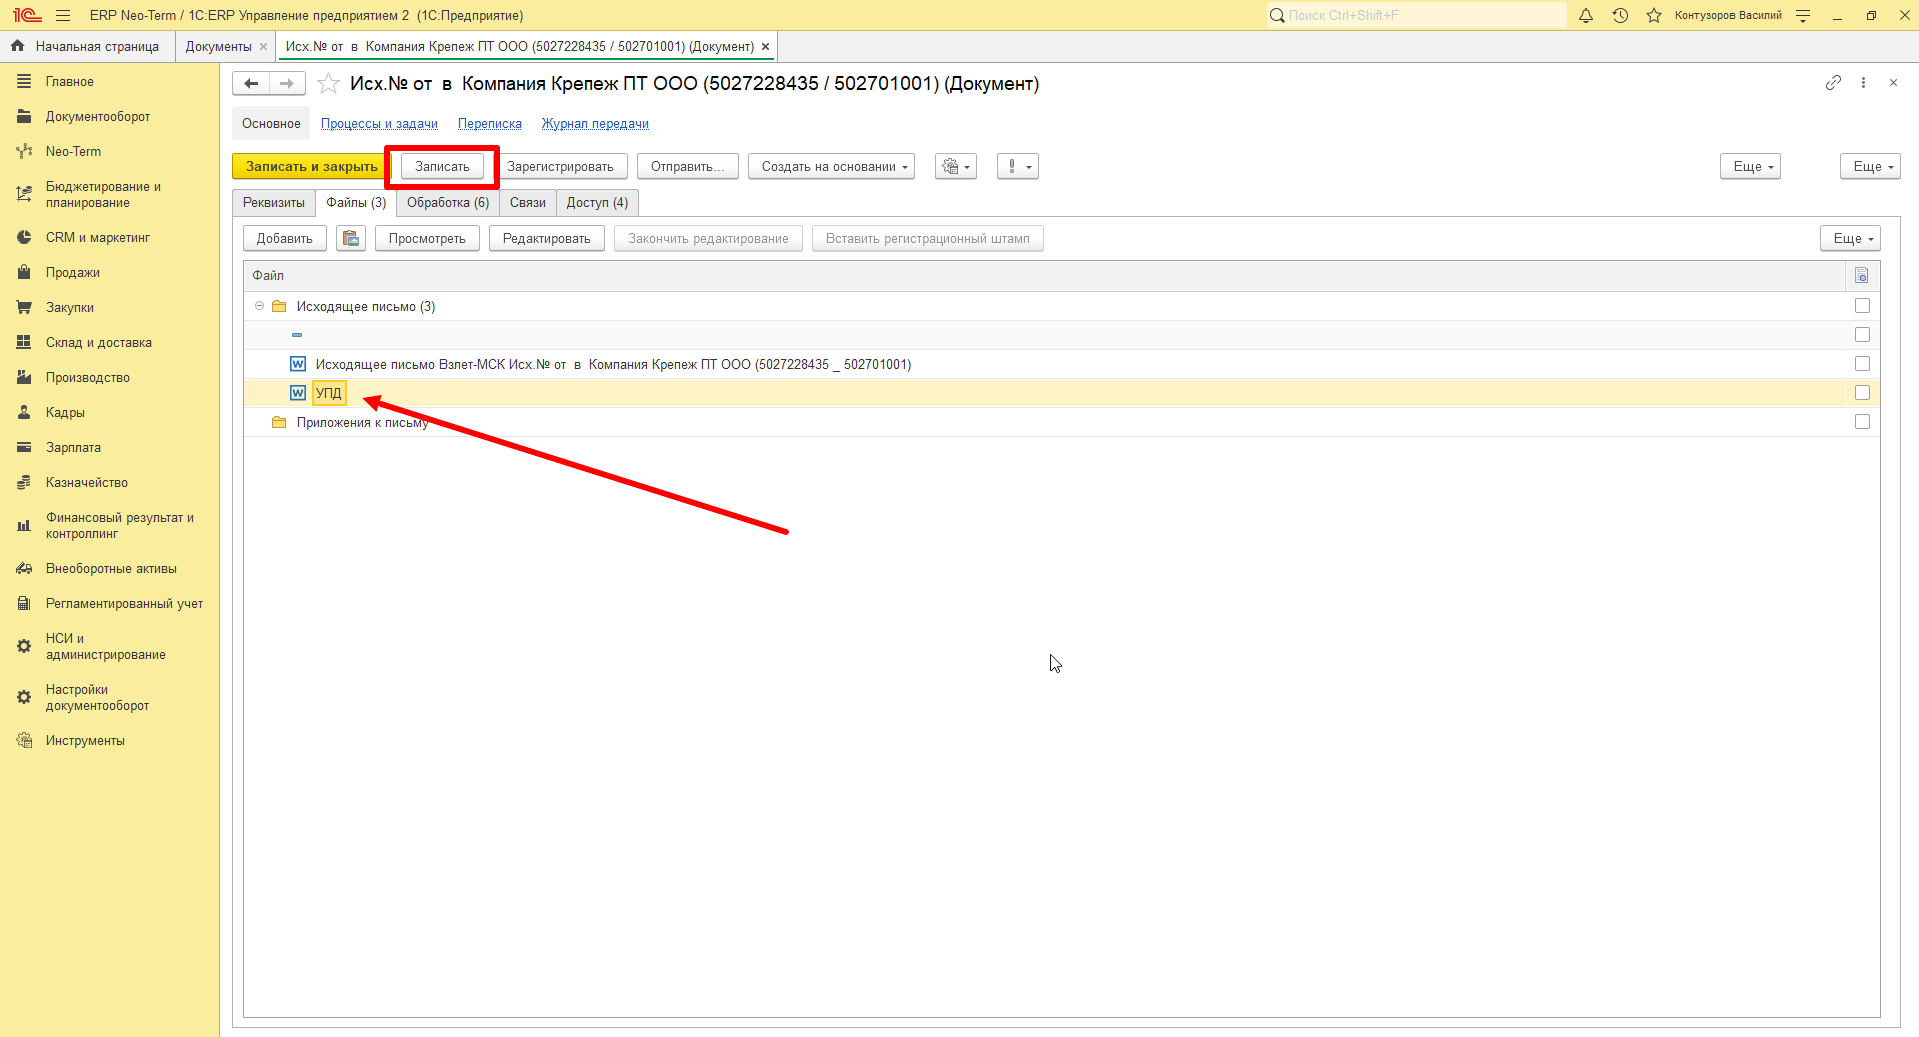Click the Зарегистрировать button
This screenshot has height=1037, width=1919.
(560, 166)
